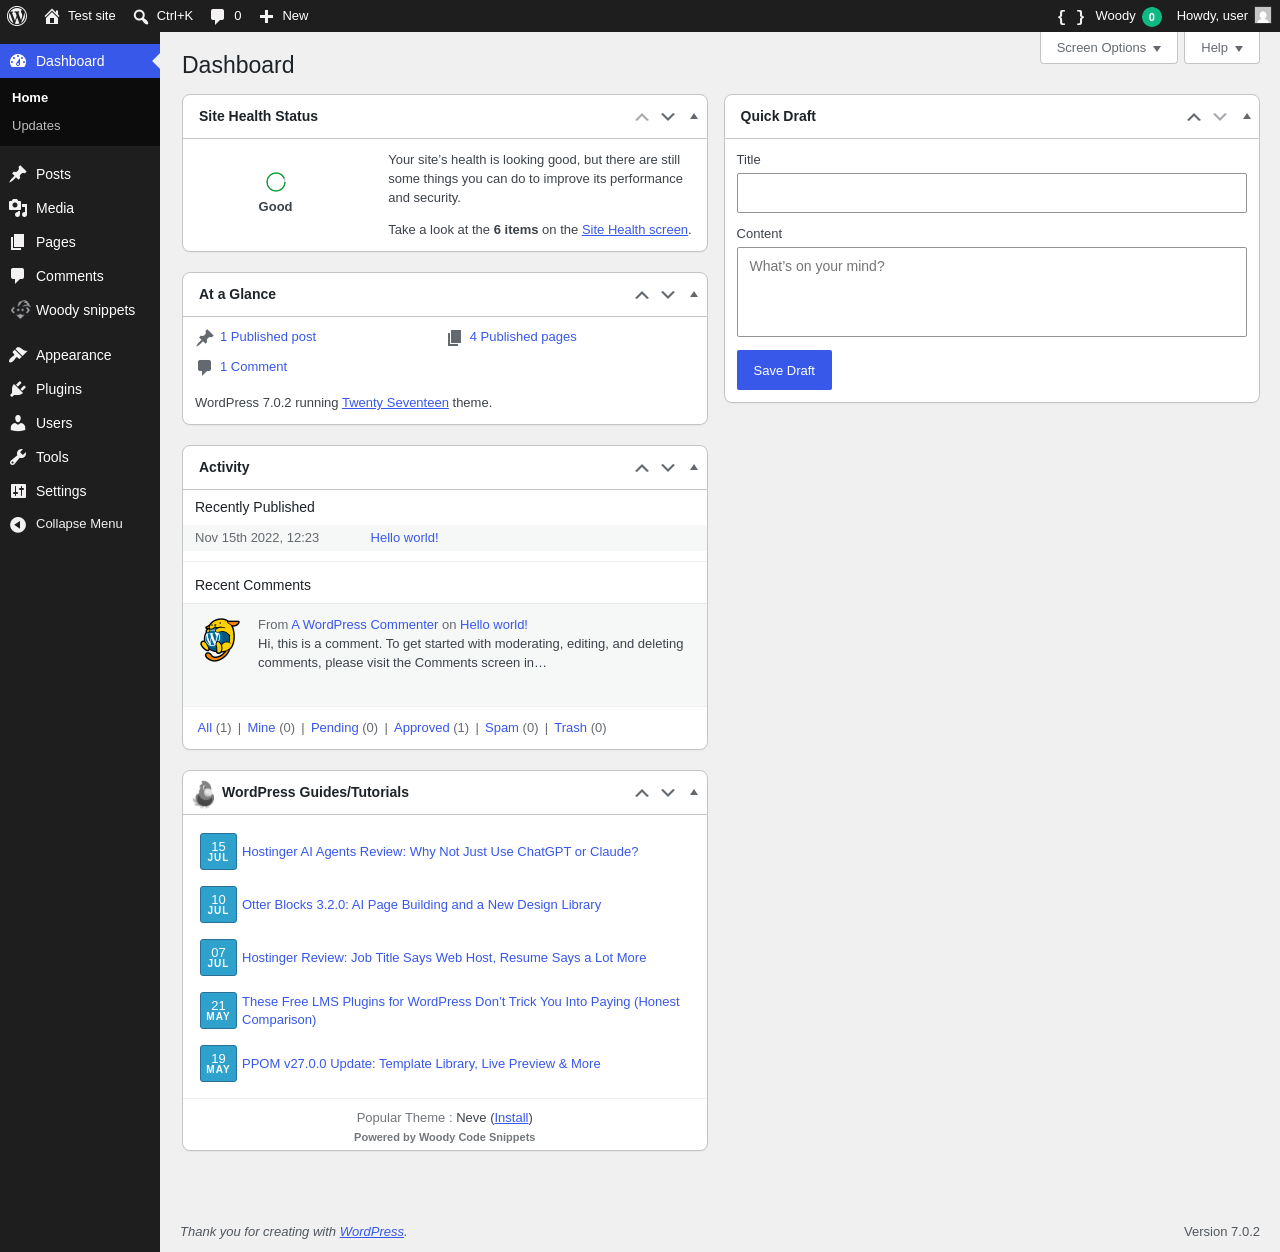The height and width of the screenshot is (1252, 1280).
Task: Click the Comments bubble icon in the sidebar
Action: click(x=18, y=276)
